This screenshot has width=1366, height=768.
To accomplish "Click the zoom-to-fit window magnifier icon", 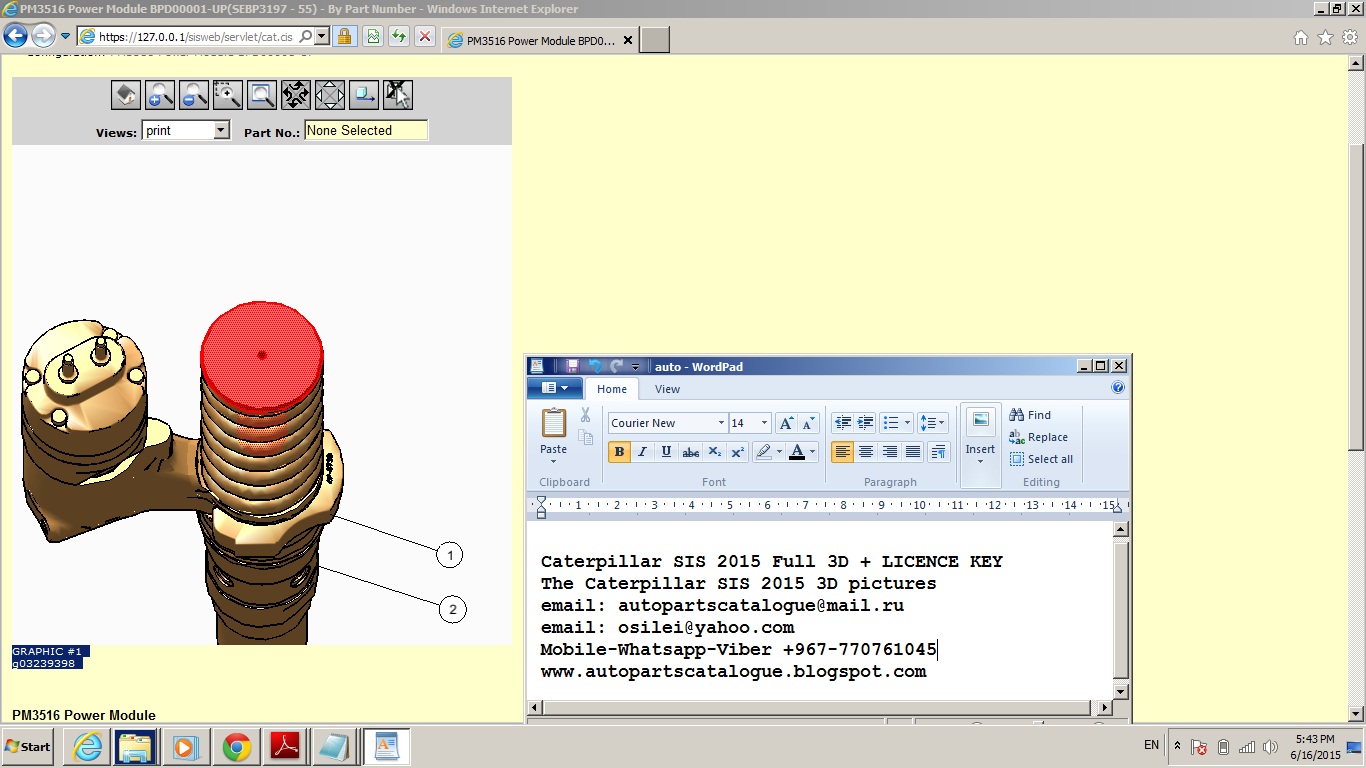I will [x=262, y=95].
